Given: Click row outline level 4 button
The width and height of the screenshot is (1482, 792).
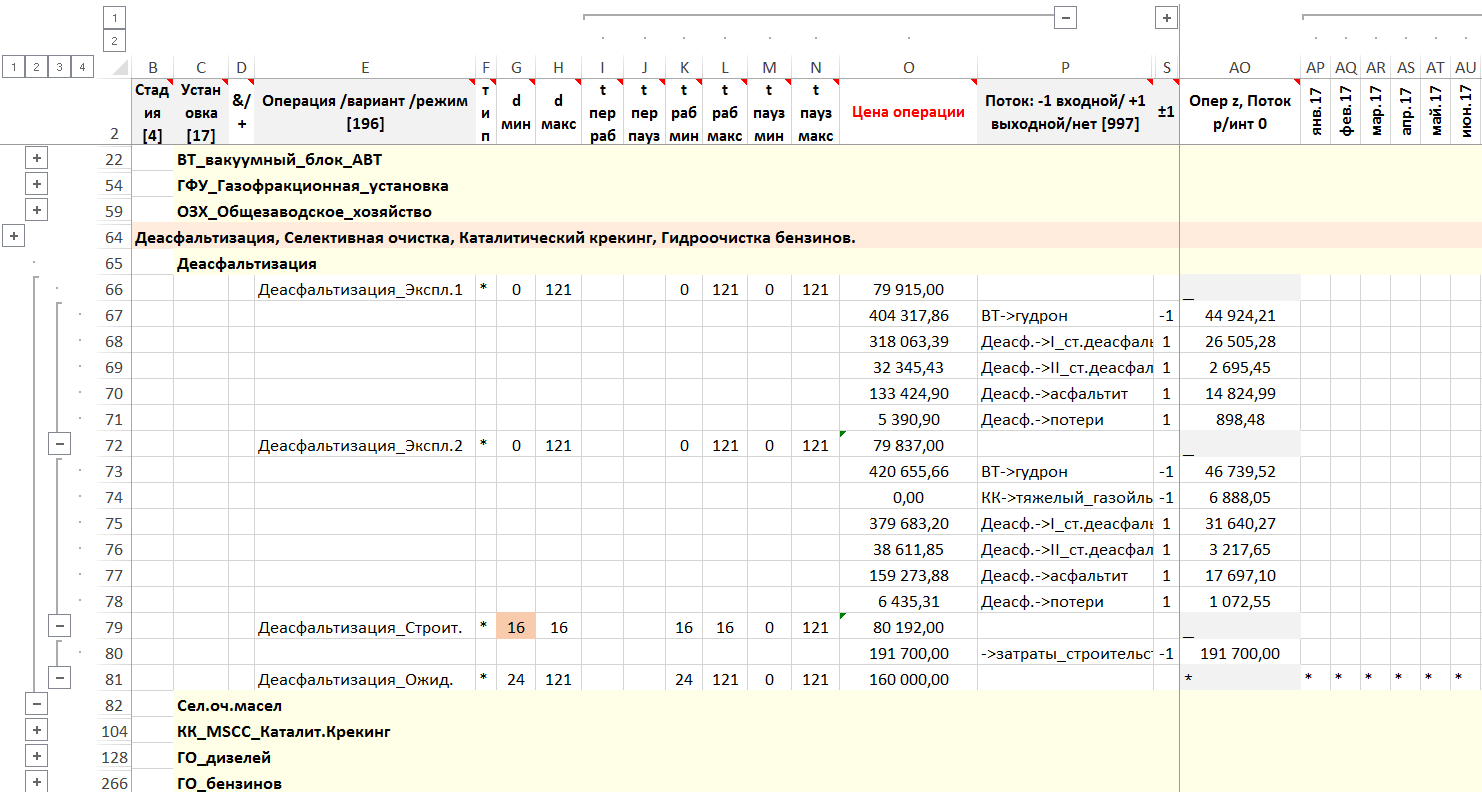Looking at the screenshot, I should 82,67.
